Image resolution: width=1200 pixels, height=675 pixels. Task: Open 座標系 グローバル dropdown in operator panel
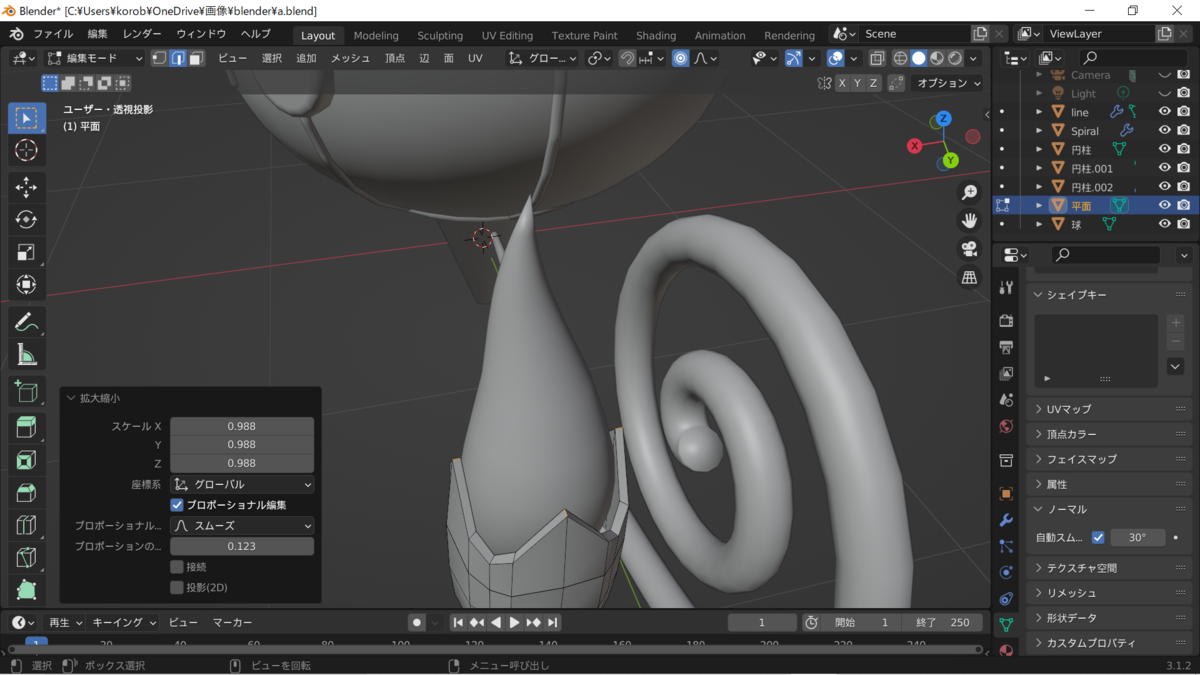click(242, 484)
